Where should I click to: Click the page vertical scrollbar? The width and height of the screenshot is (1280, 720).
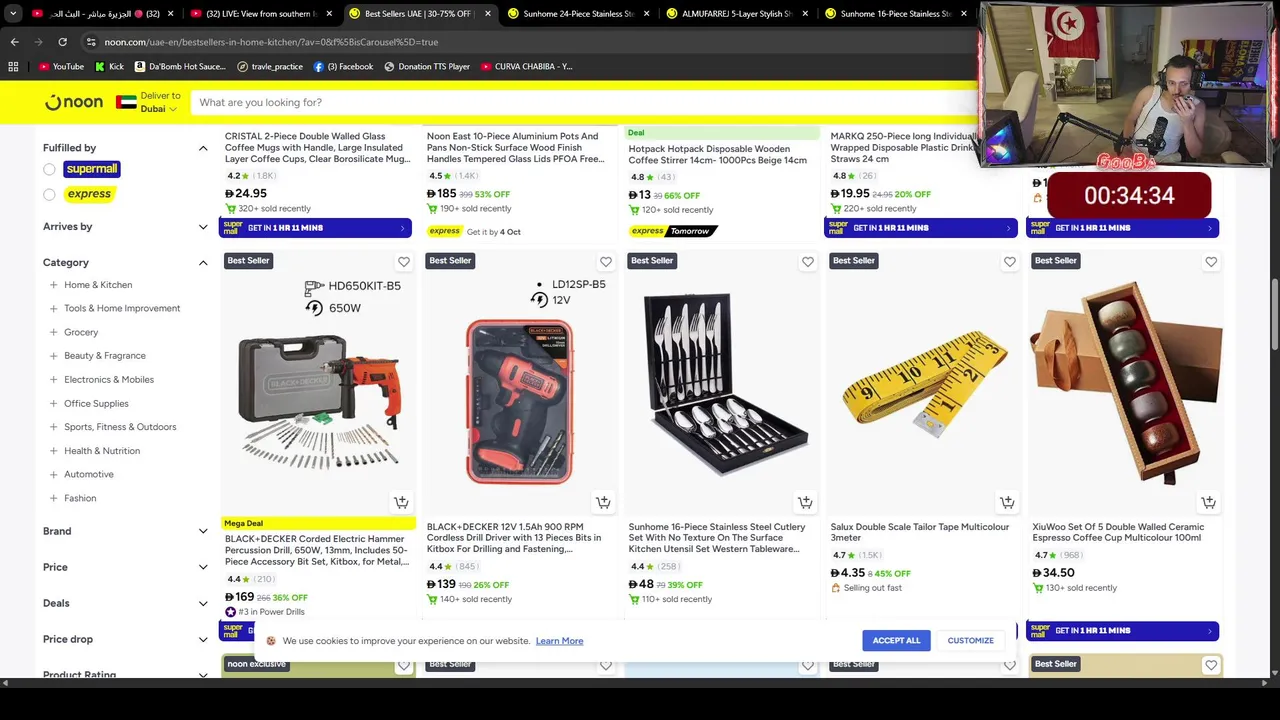click(1274, 300)
